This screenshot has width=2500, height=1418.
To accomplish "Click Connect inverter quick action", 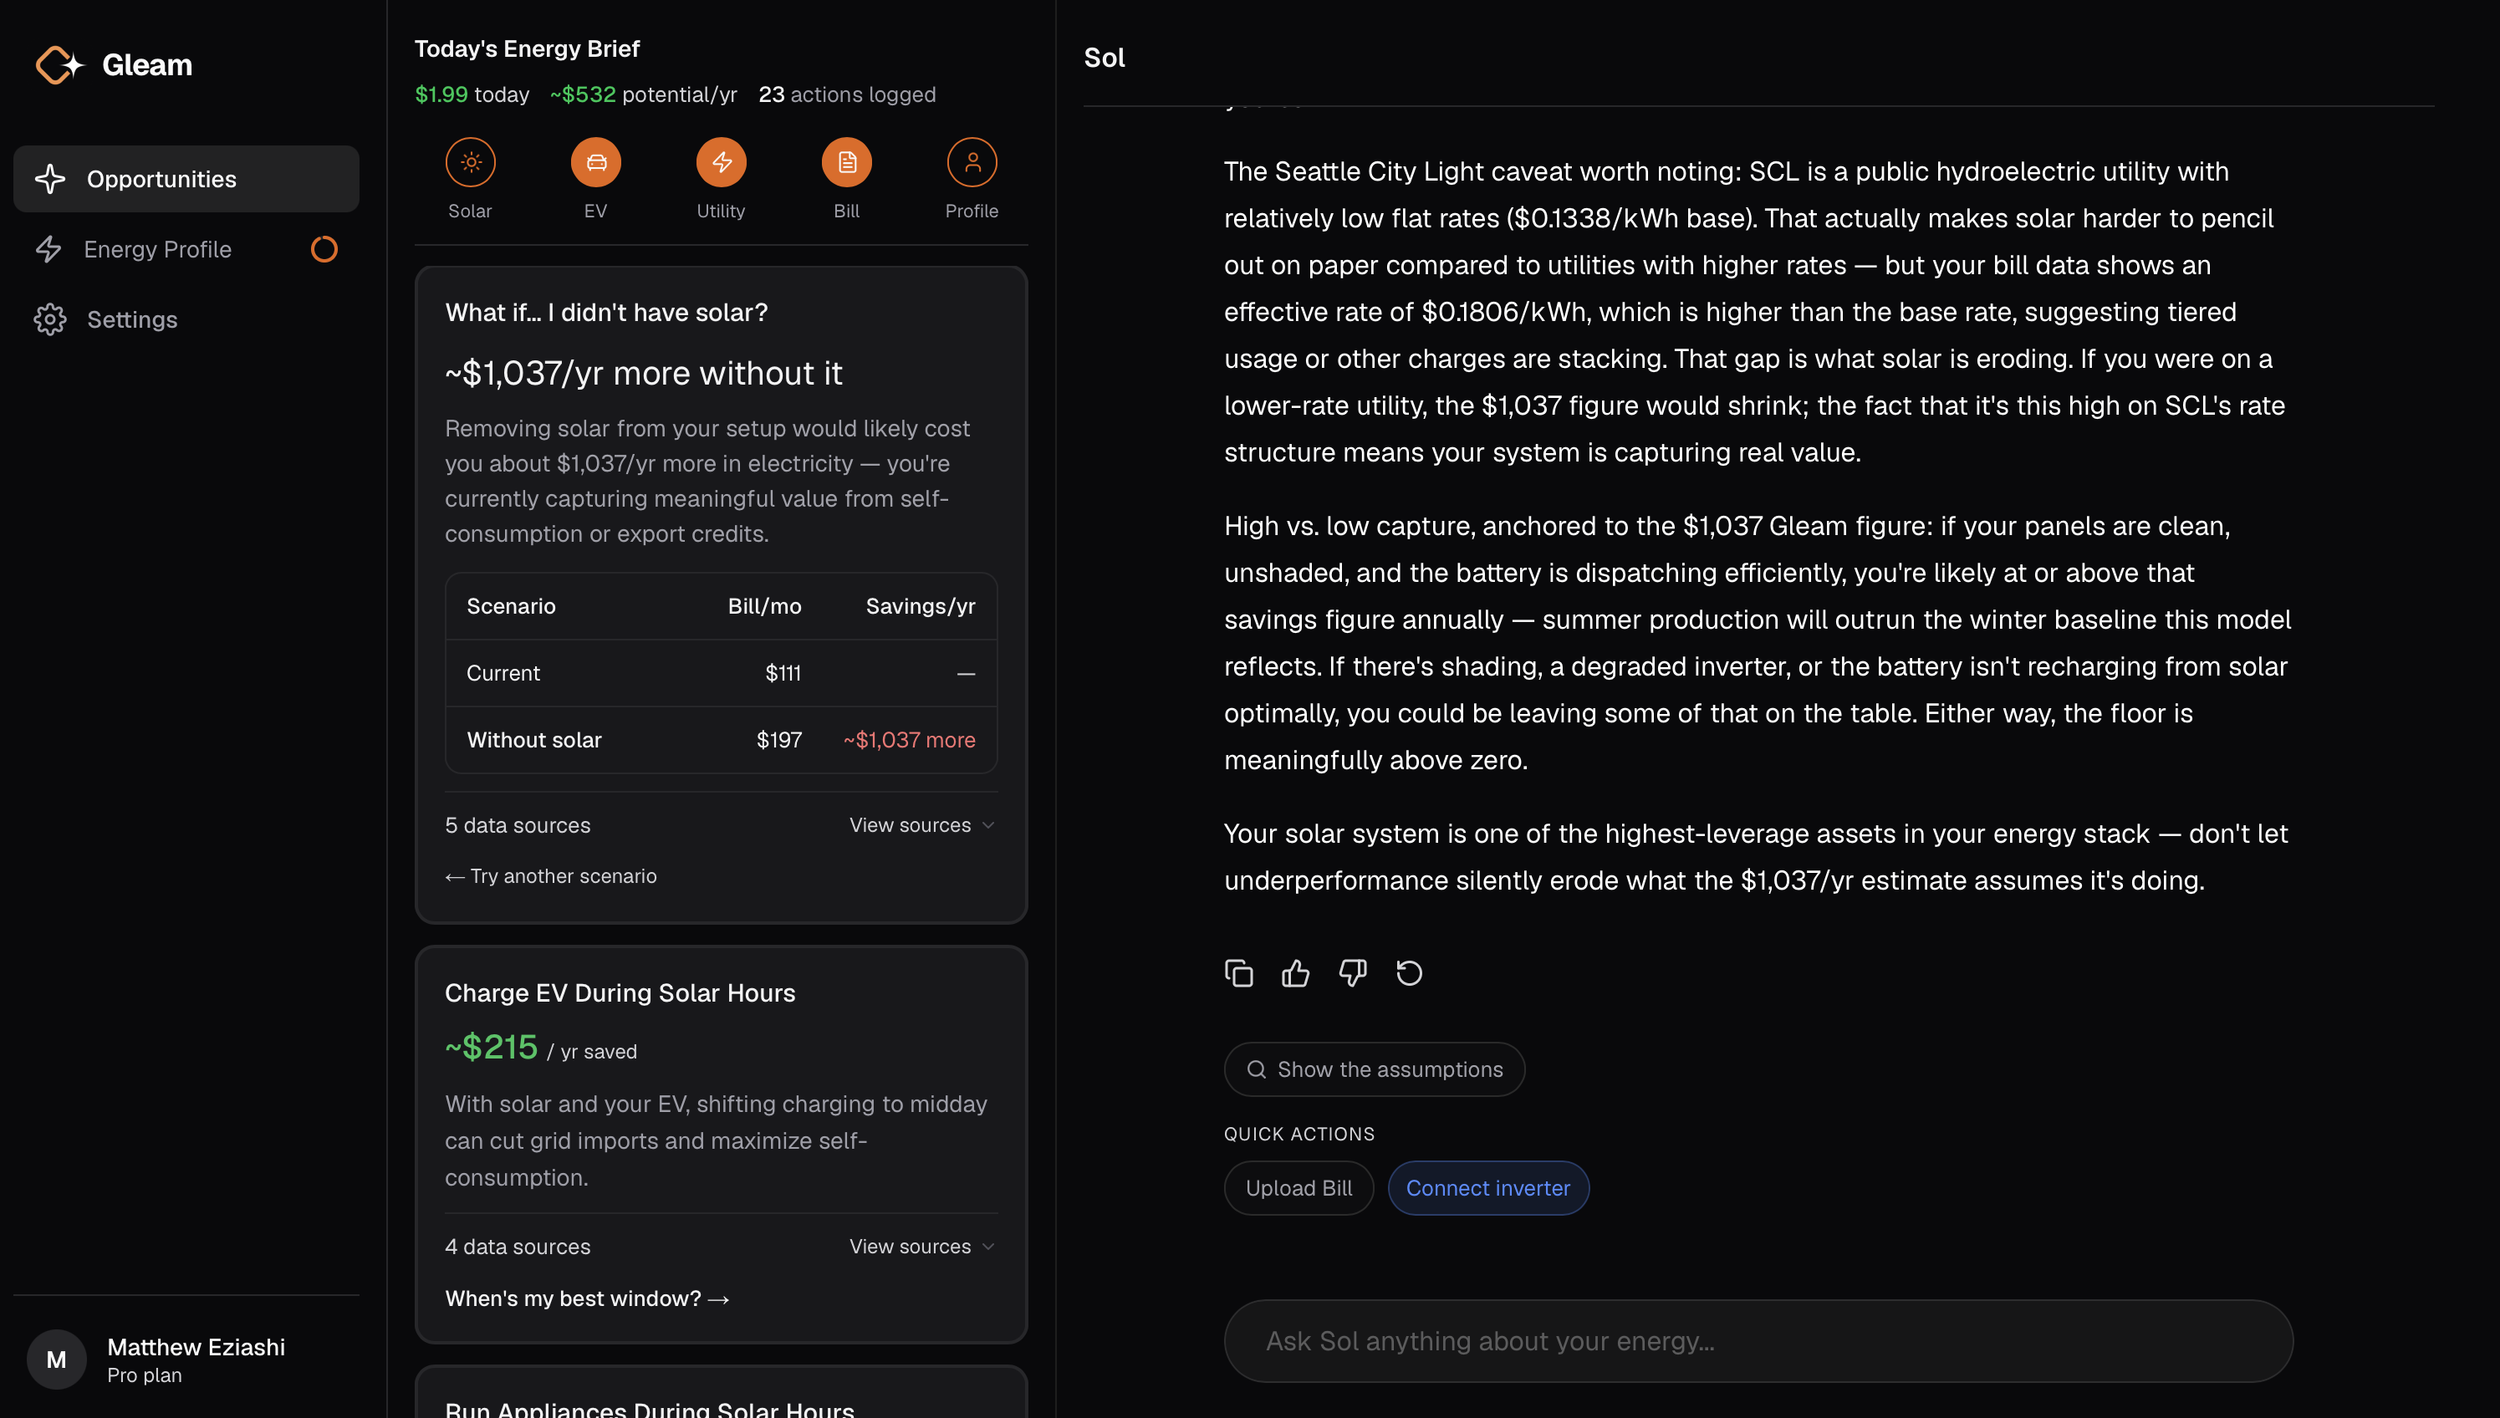I will 1488,1188.
